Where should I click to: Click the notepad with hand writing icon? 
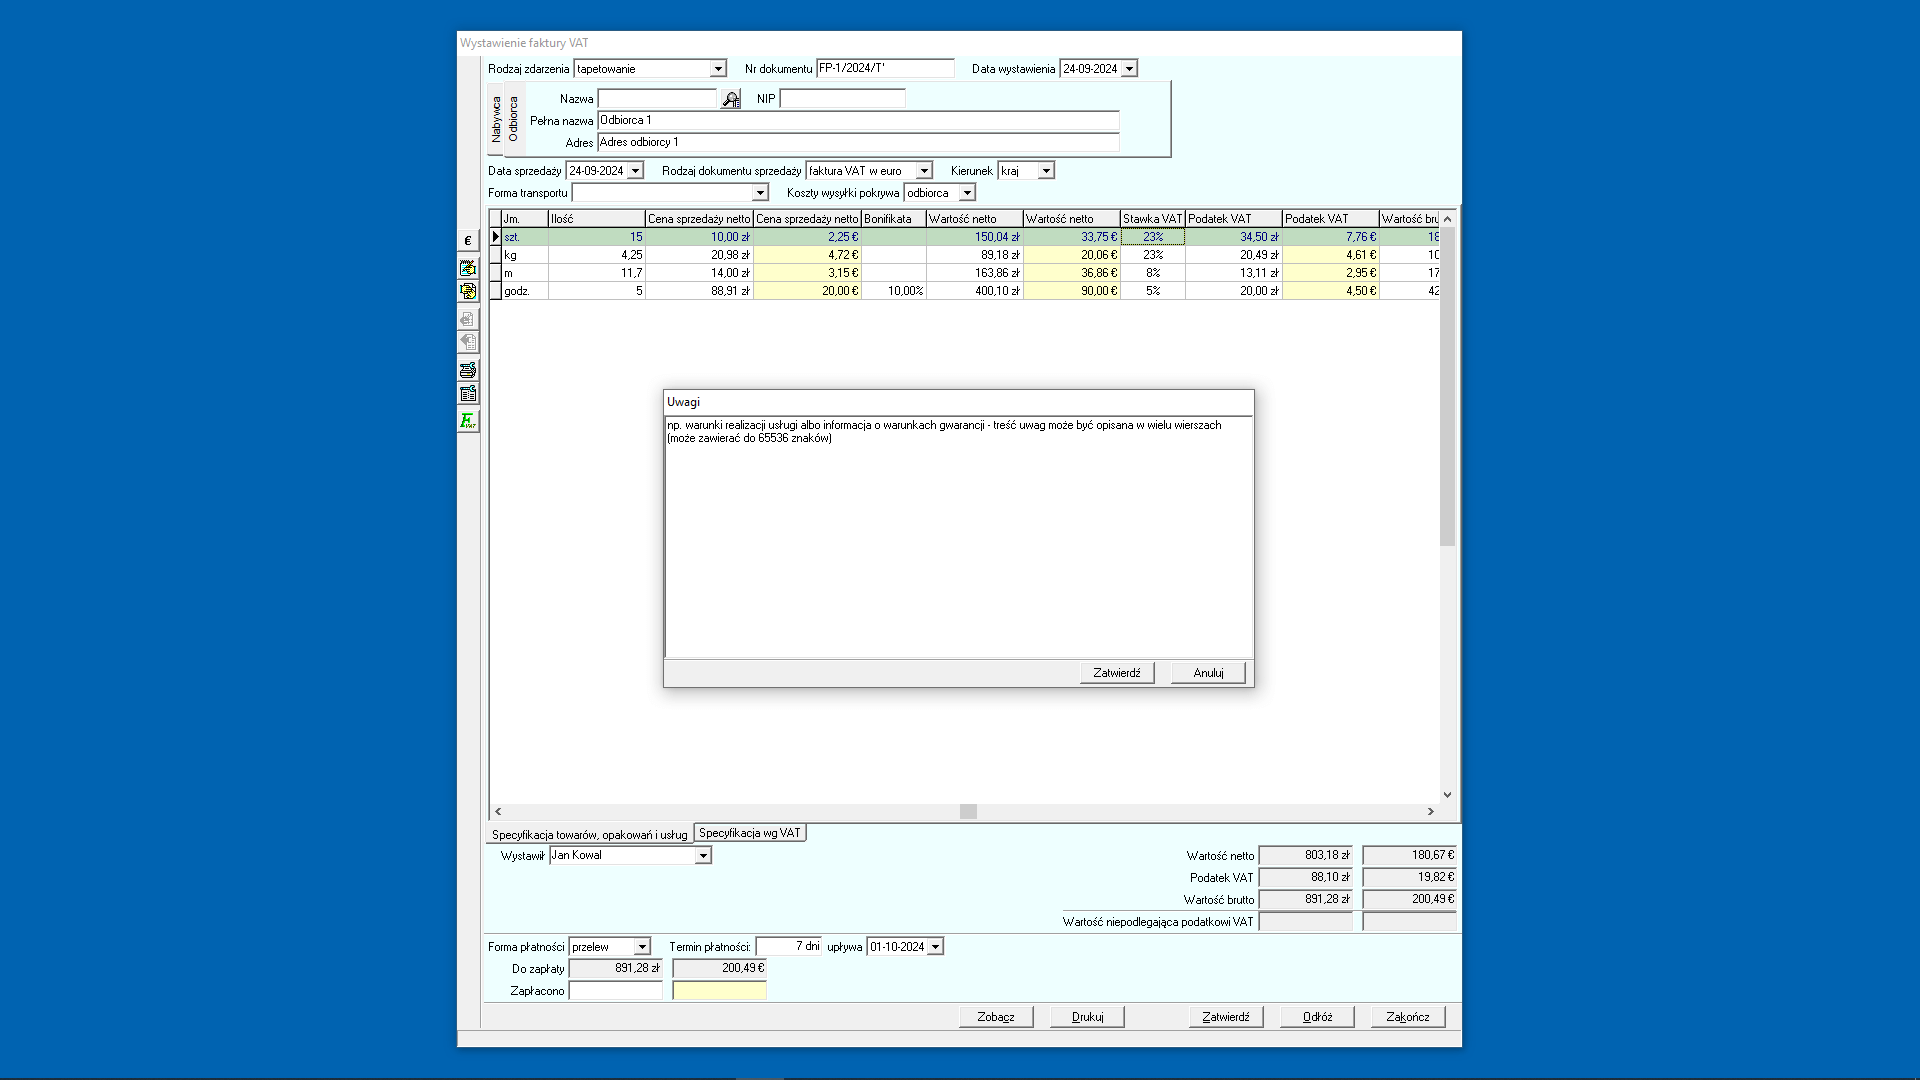point(467,268)
